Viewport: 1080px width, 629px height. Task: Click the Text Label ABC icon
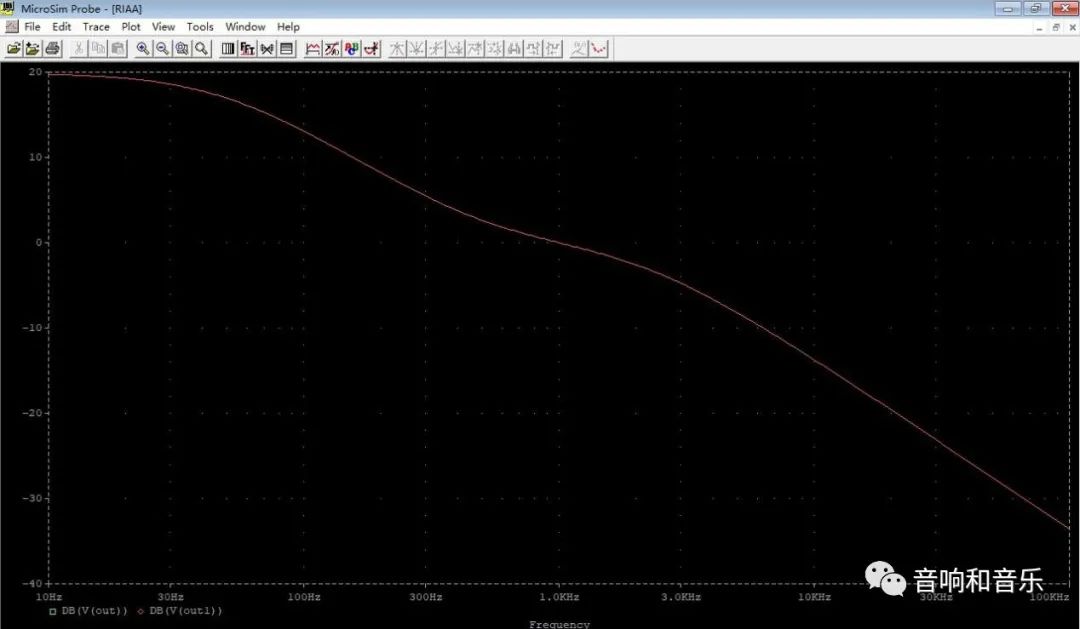[x=352, y=48]
